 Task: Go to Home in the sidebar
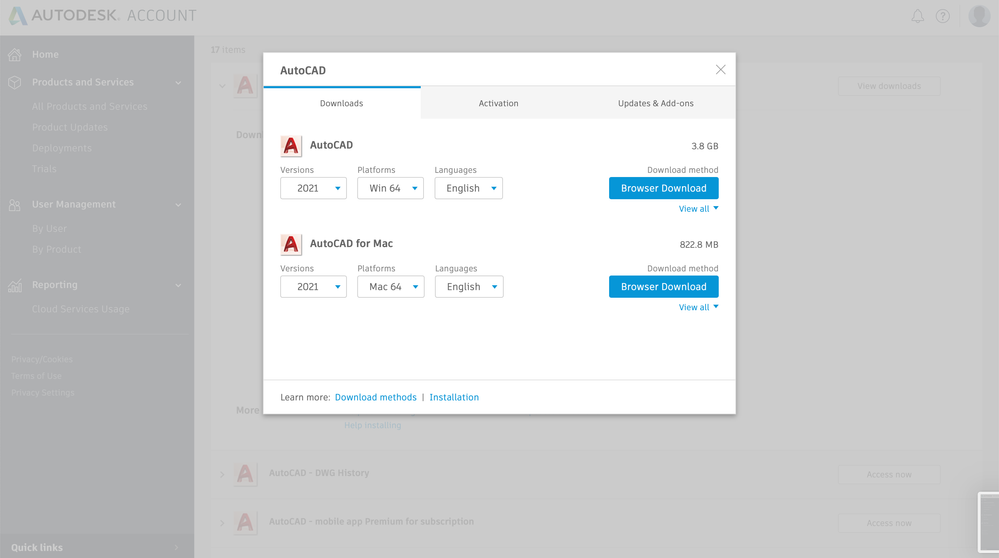tap(45, 55)
